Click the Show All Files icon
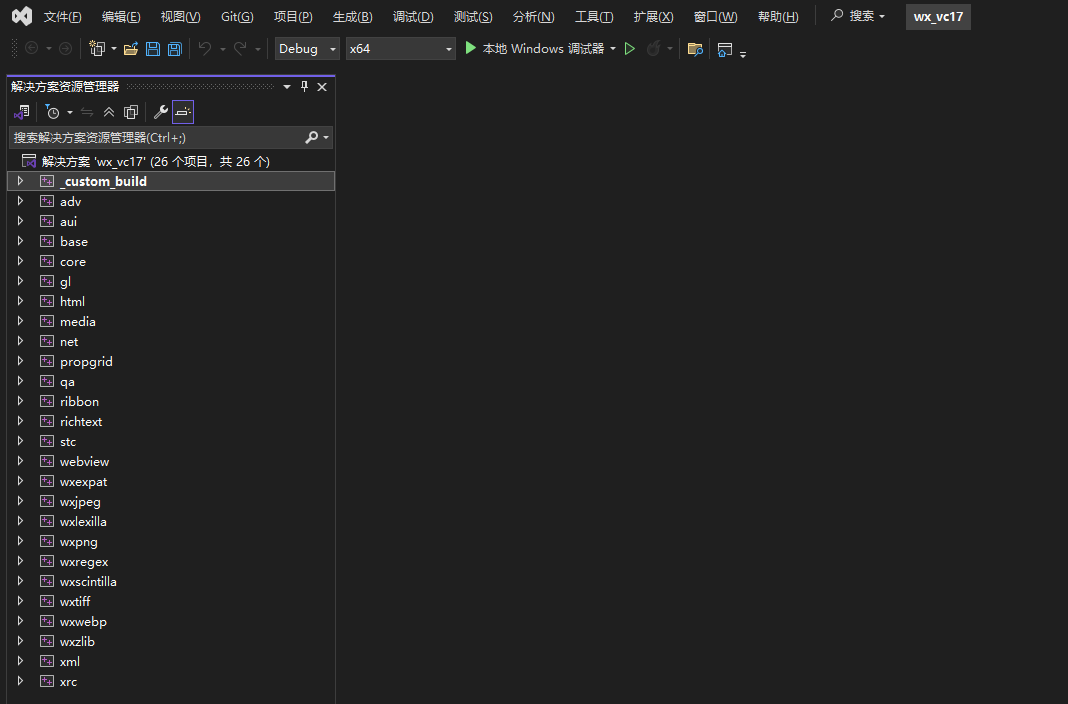 [x=131, y=112]
